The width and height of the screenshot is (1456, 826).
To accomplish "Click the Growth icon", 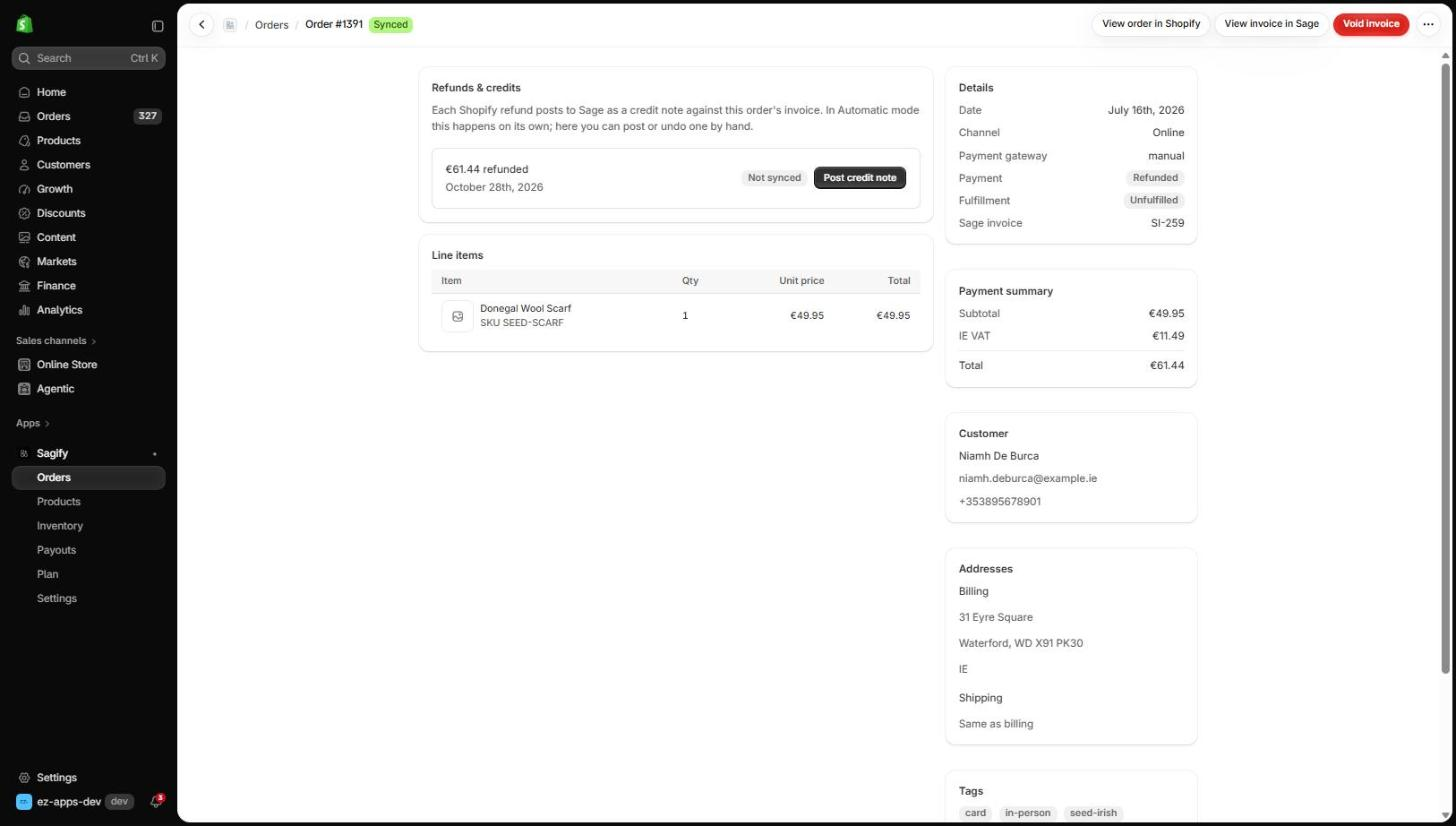I will [25, 189].
